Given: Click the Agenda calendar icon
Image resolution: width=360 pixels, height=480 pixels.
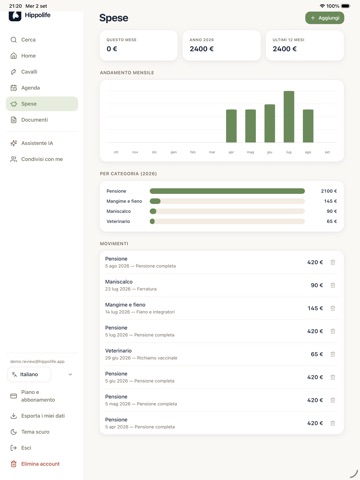Looking at the screenshot, I should coord(14,88).
